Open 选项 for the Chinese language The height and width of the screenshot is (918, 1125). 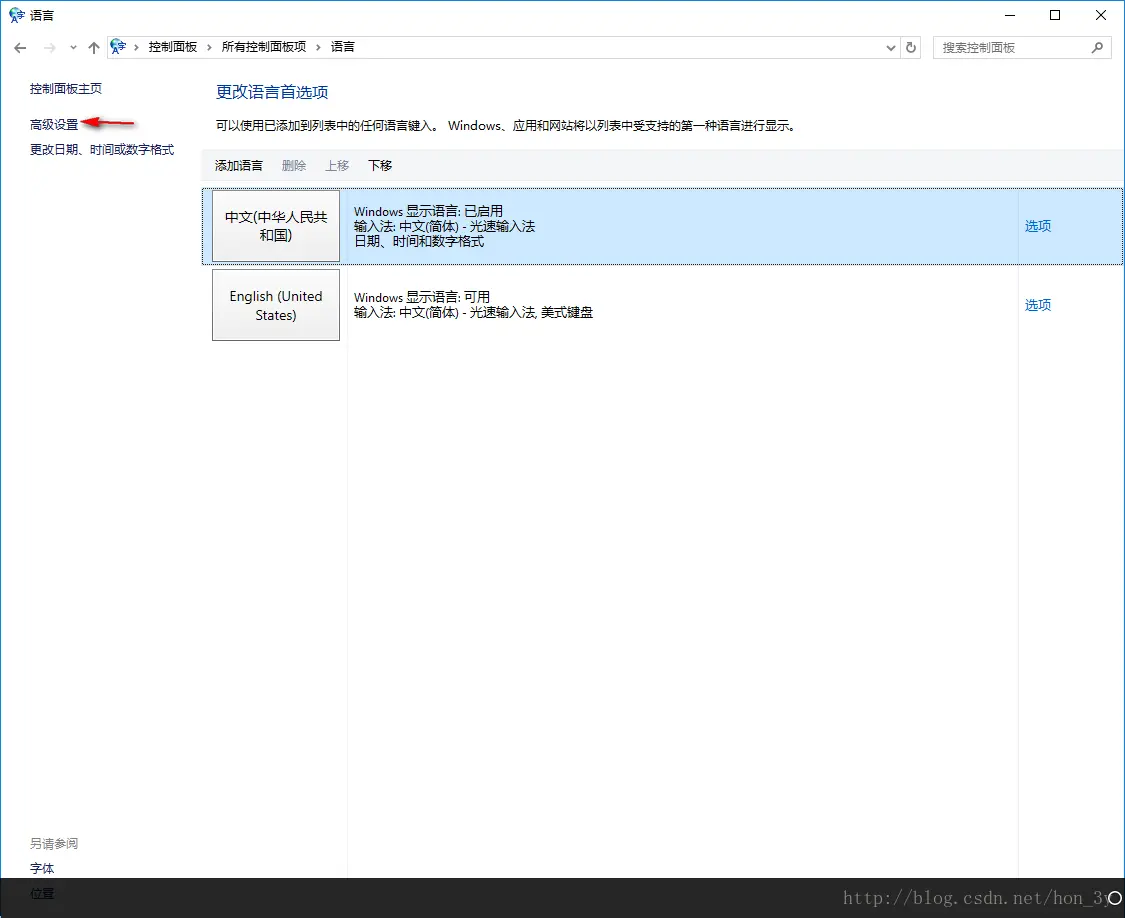point(1037,226)
